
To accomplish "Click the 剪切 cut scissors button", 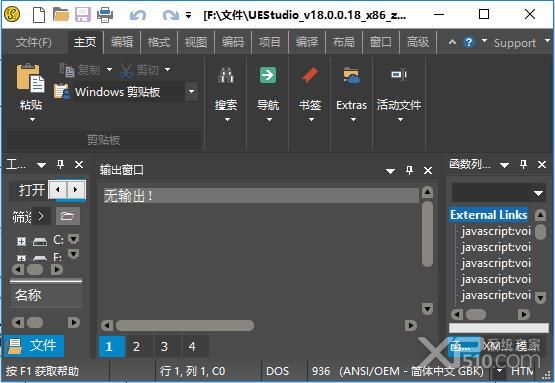I will coord(139,70).
